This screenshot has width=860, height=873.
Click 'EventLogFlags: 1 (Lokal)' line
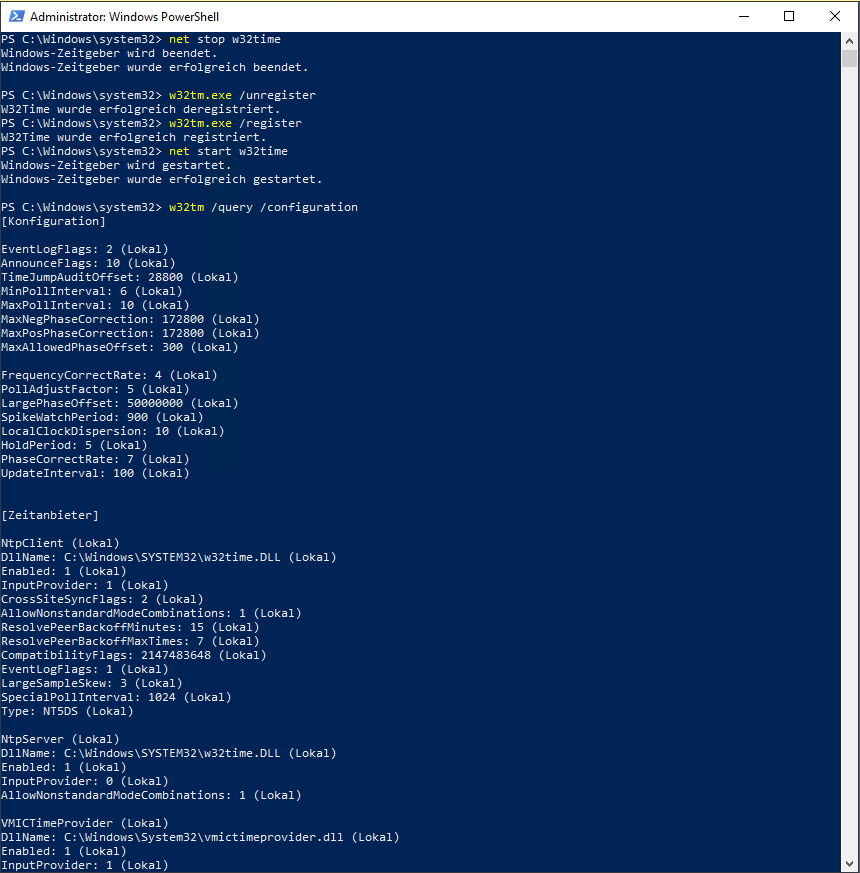(85, 669)
